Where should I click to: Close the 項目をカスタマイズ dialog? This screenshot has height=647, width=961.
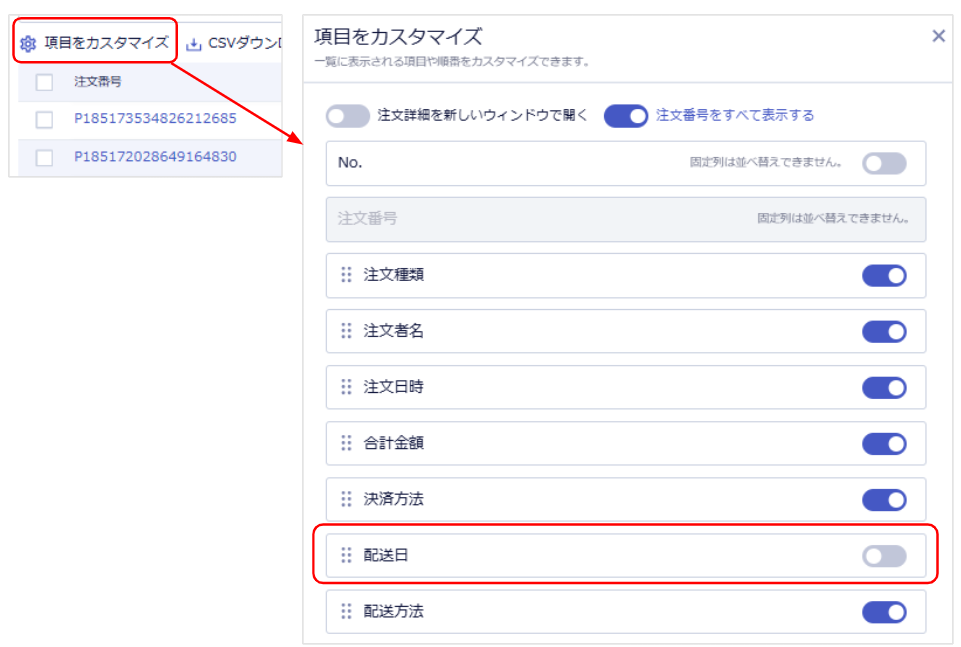tap(938, 36)
